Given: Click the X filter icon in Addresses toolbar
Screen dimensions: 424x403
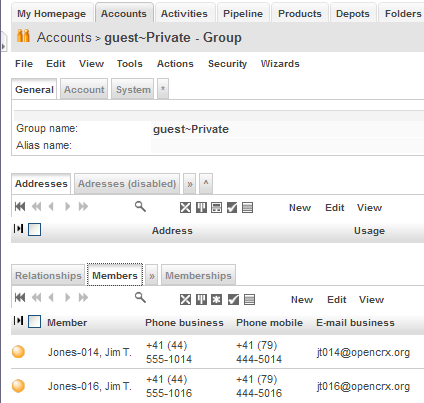Looking at the screenshot, I should 185,208.
